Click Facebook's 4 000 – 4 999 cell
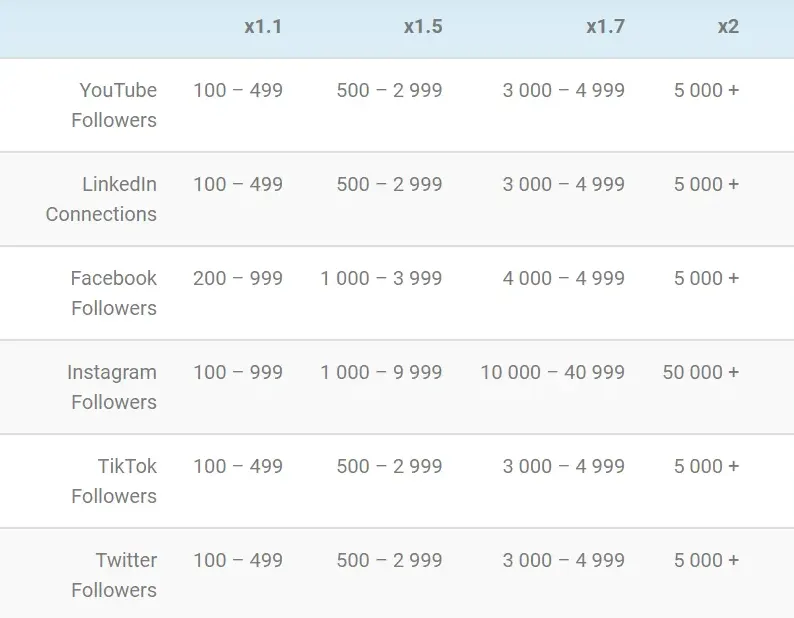The width and height of the screenshot is (794, 618). 563,279
